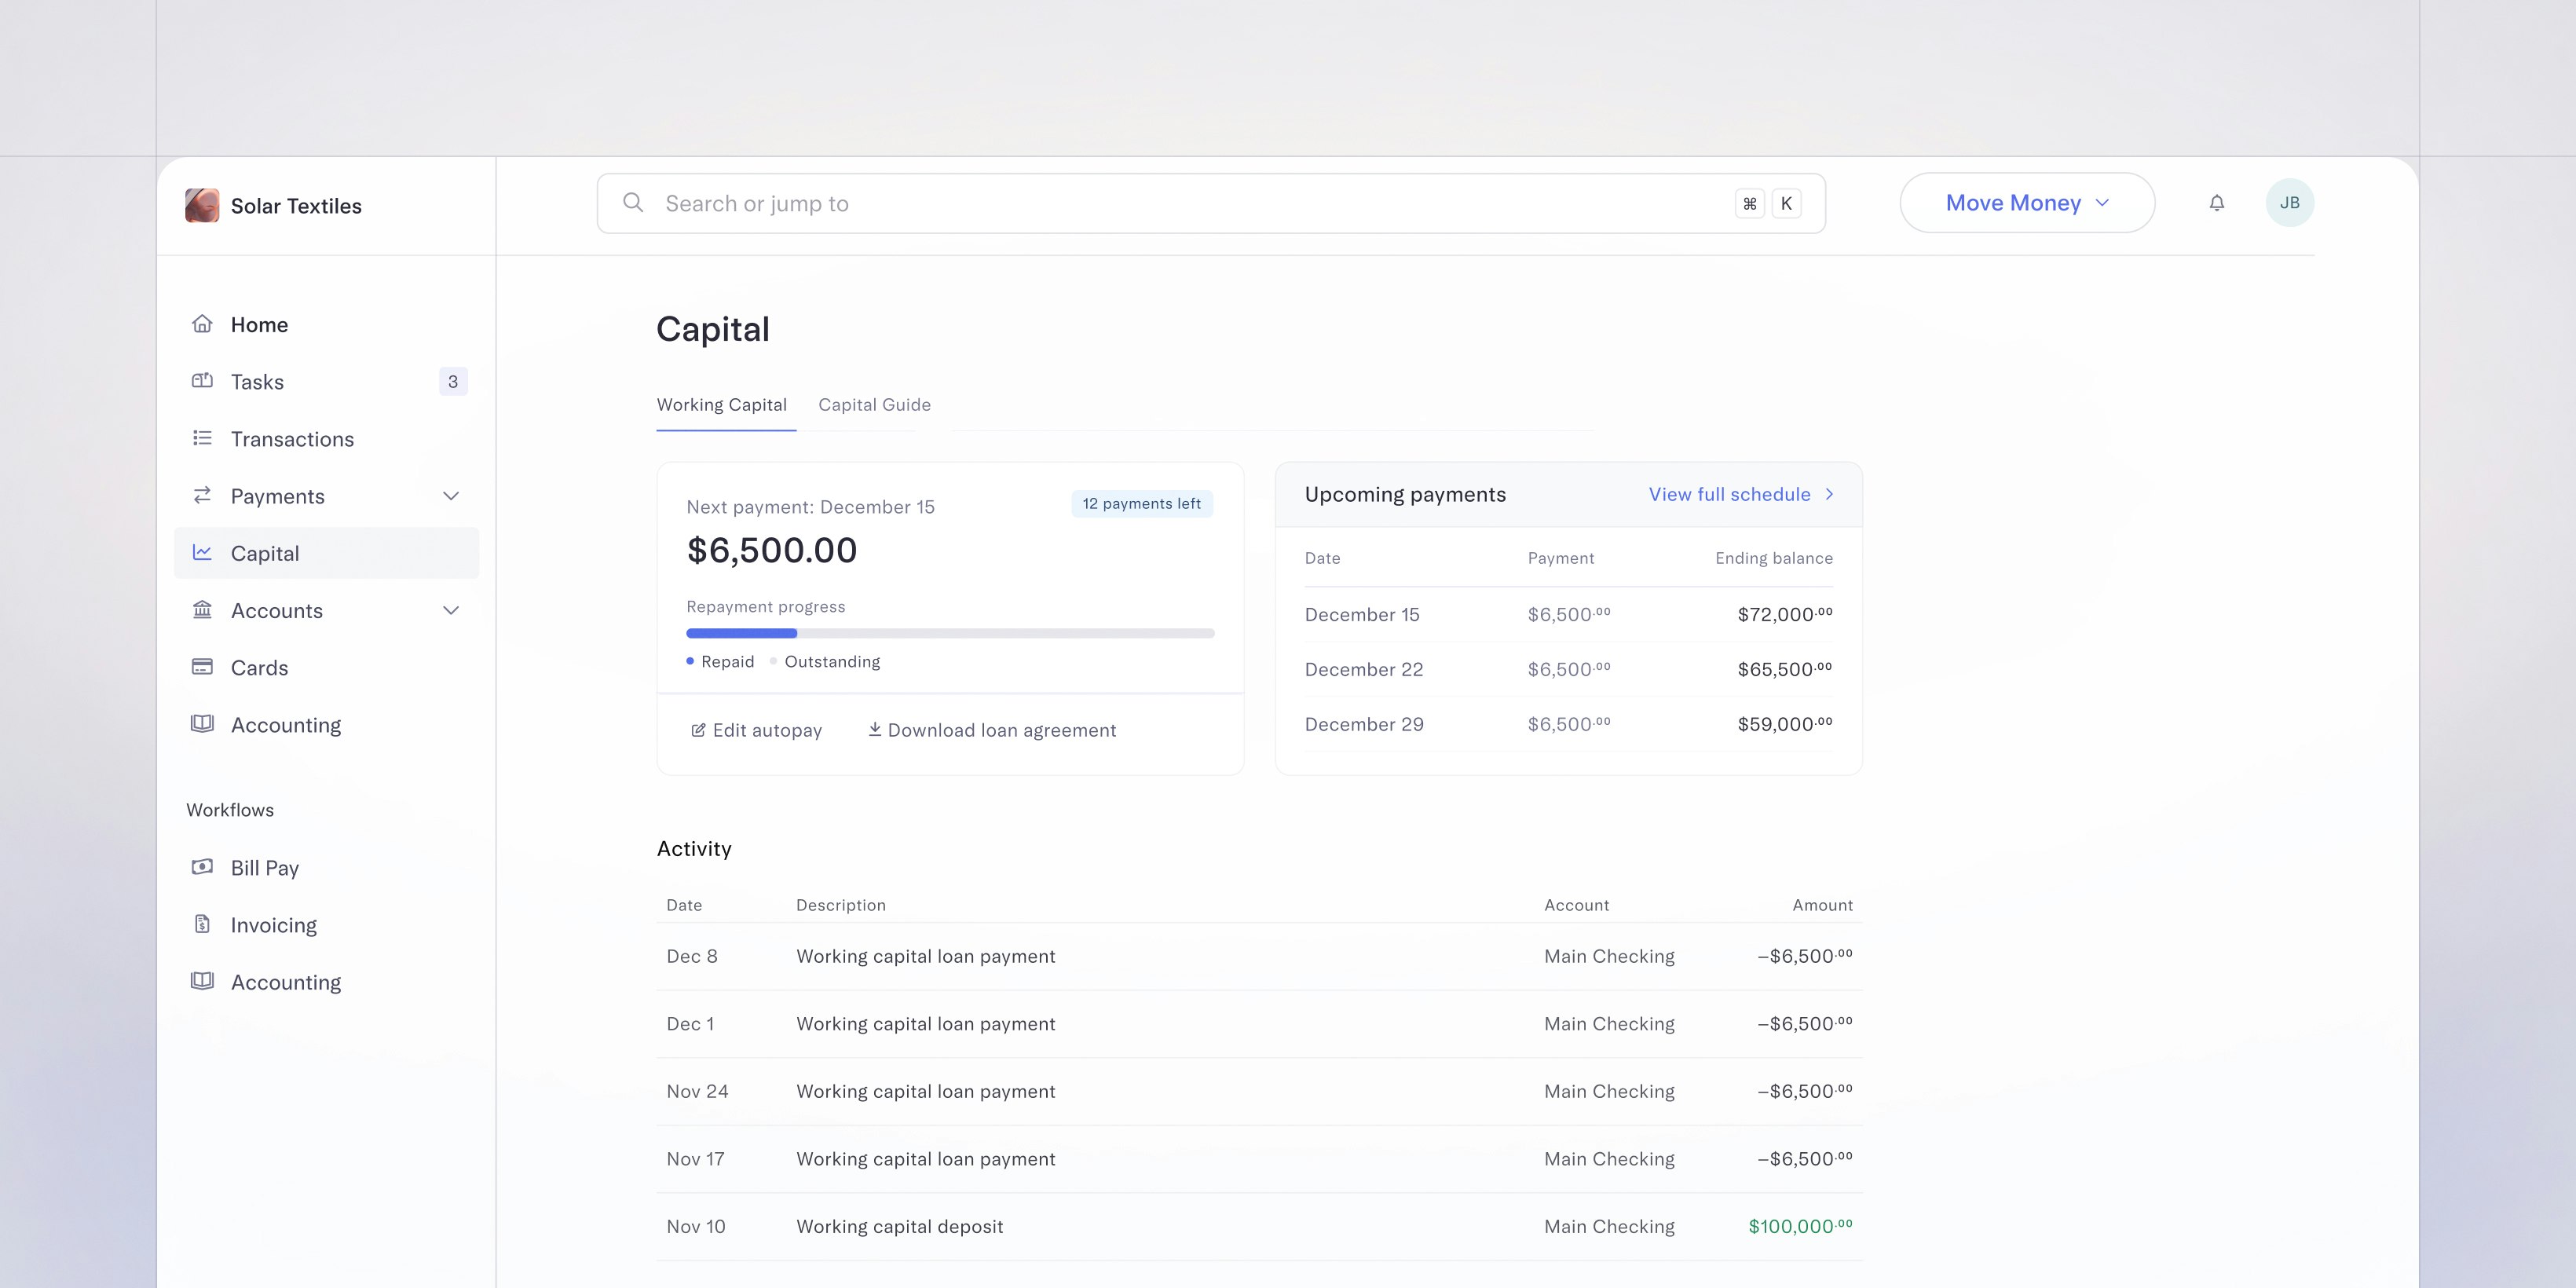Click the download loan agreement arrow icon
2576x1288 pixels.
point(874,730)
